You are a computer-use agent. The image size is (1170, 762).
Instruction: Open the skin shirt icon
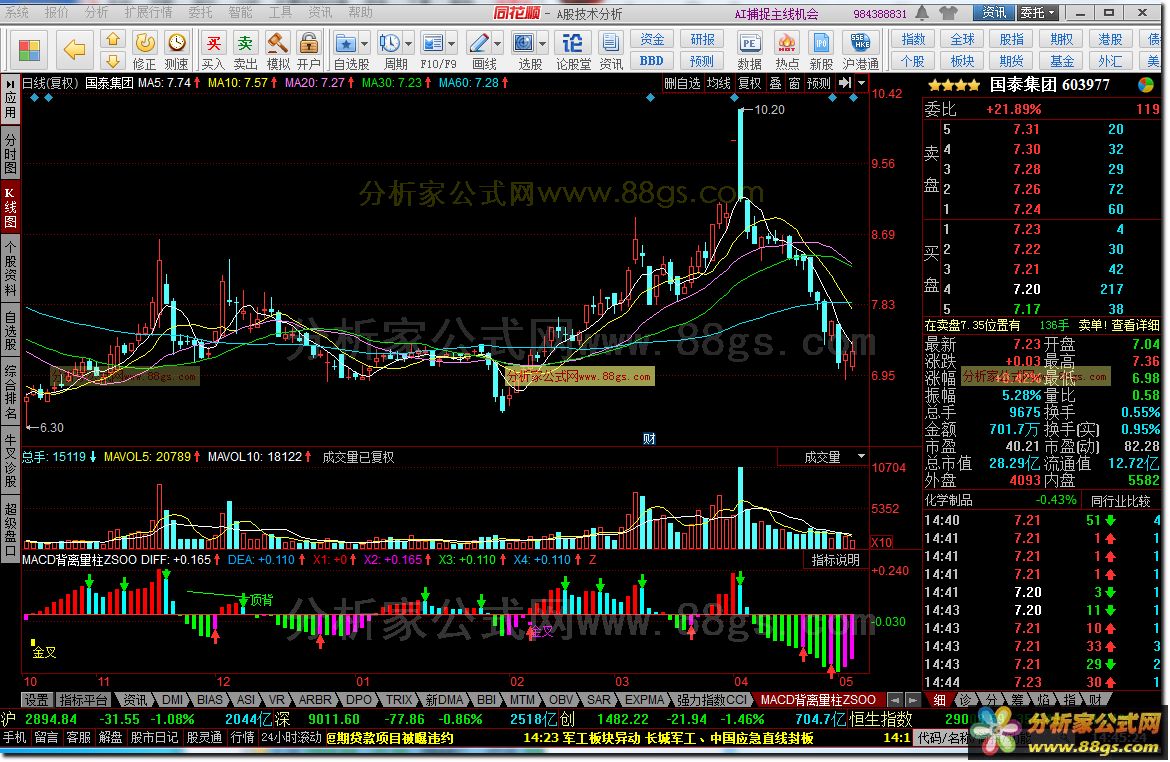pyautogui.click(x=948, y=13)
